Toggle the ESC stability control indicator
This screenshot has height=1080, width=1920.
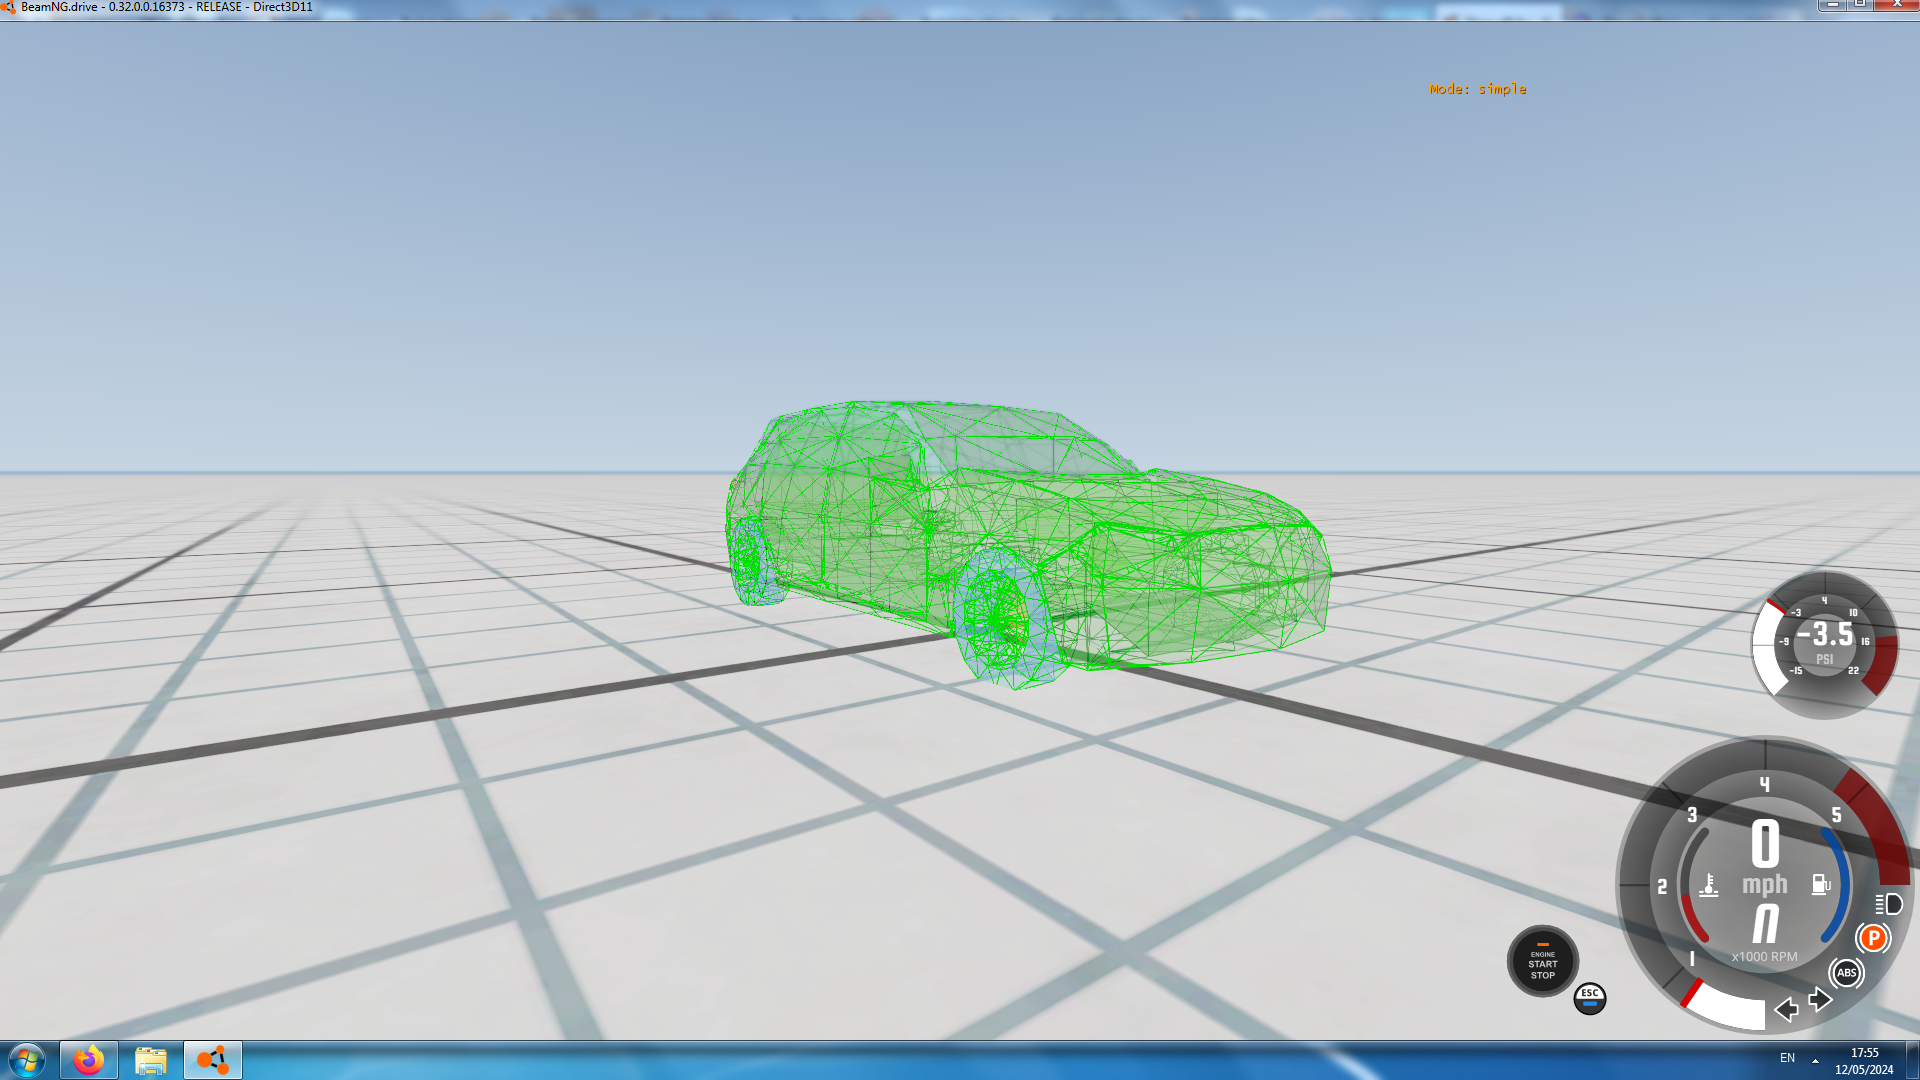click(x=1589, y=997)
